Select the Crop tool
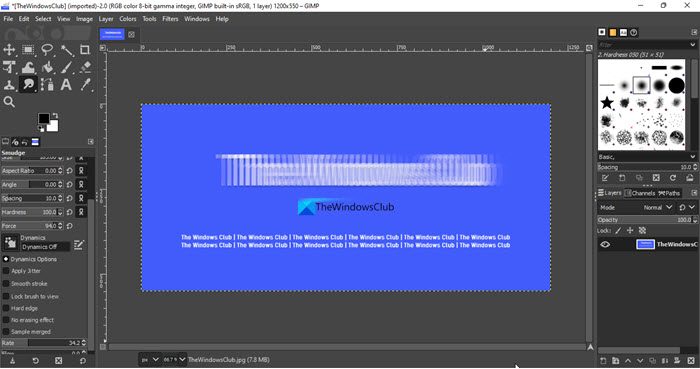The height and width of the screenshot is (369, 700). pyautogui.click(x=85, y=50)
